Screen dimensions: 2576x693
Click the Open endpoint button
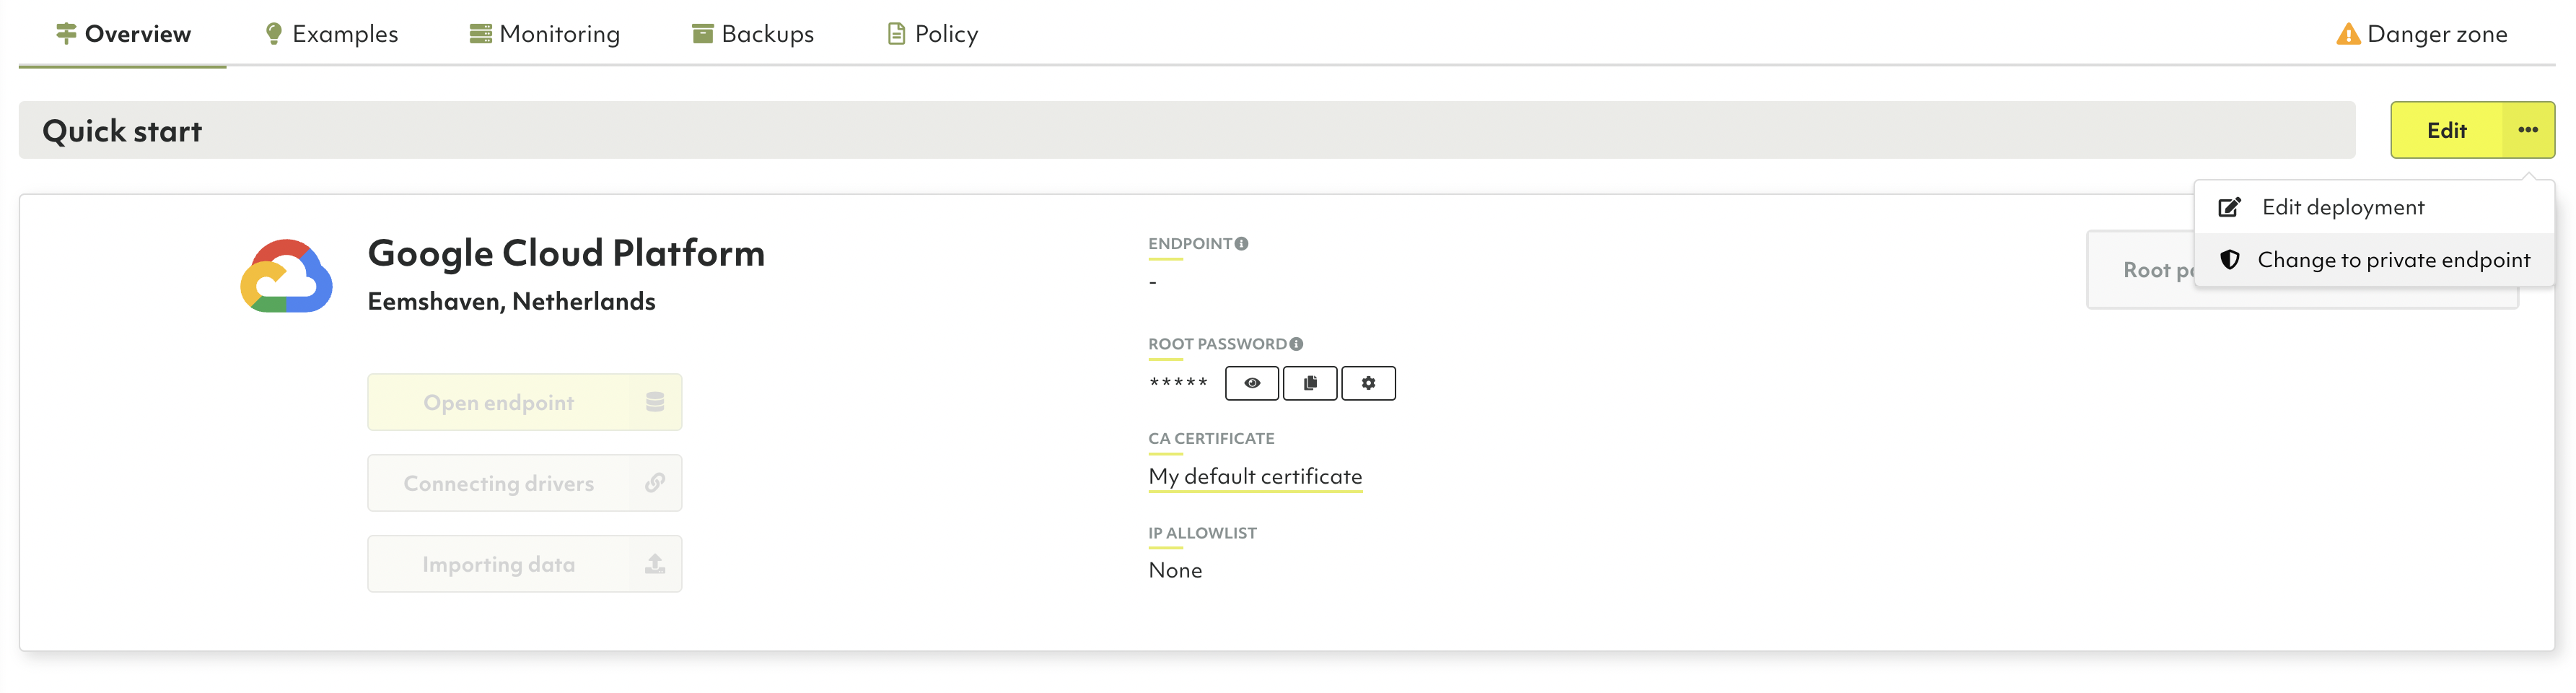point(524,402)
